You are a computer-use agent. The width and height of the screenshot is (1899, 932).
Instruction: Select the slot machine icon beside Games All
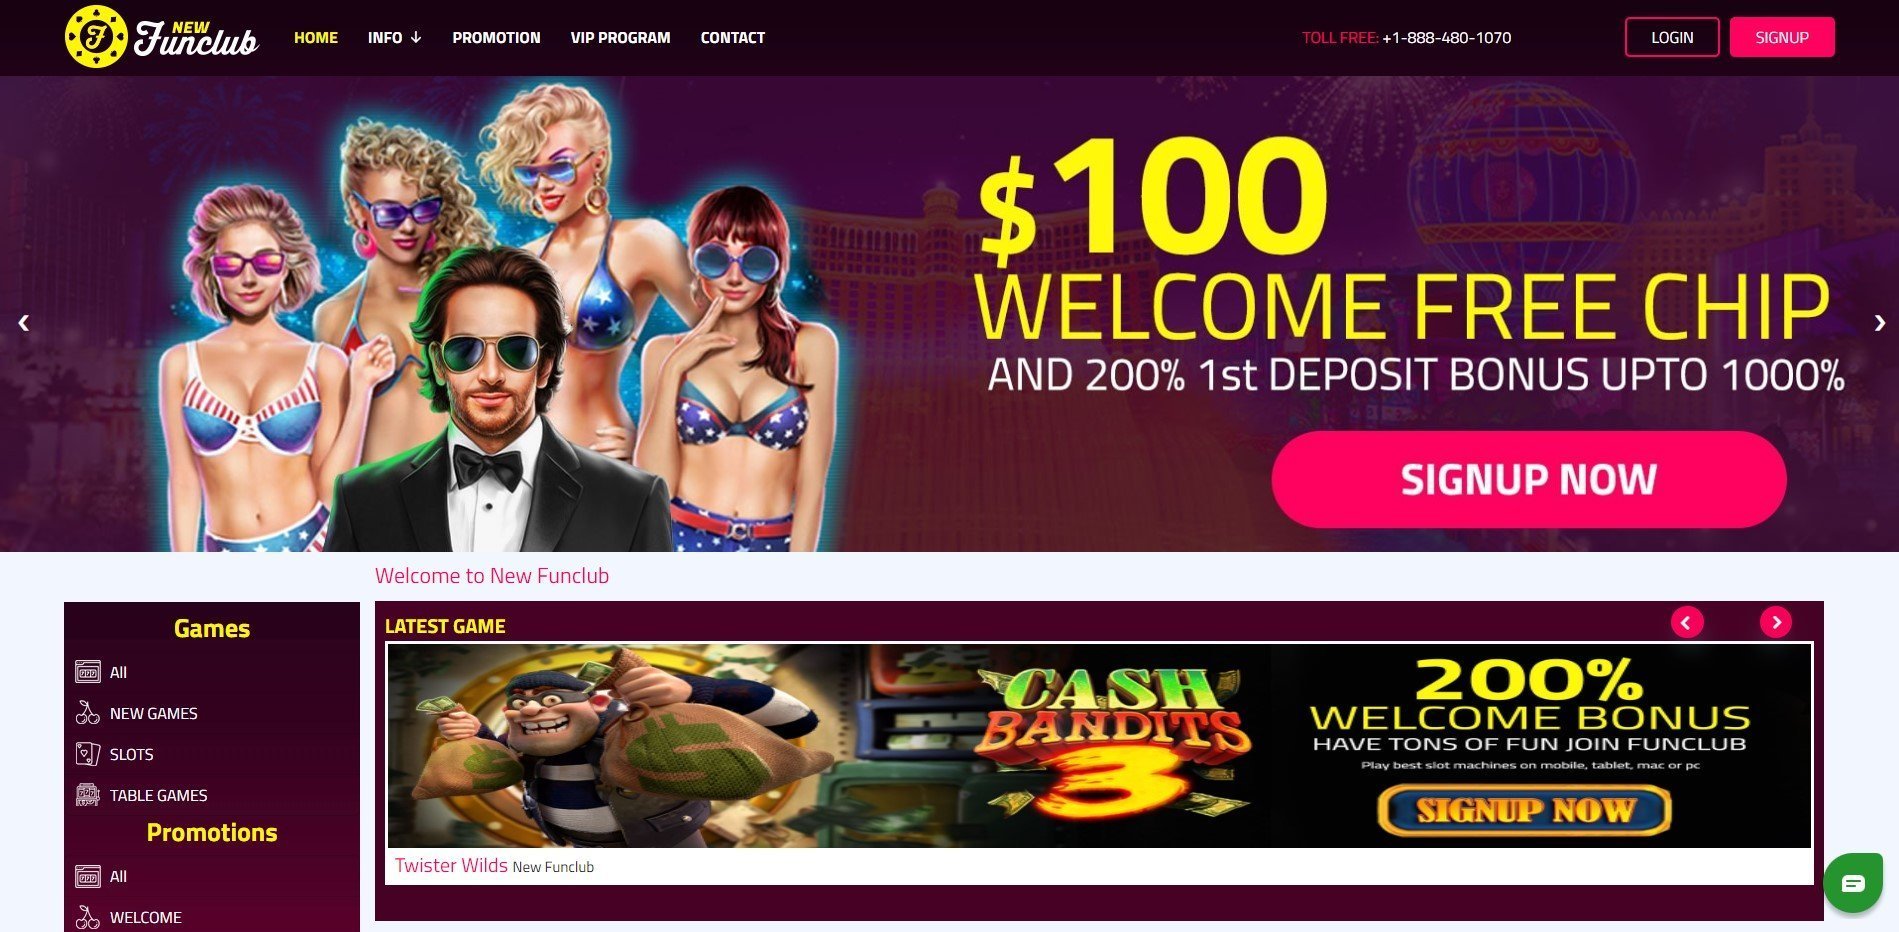[x=88, y=672]
